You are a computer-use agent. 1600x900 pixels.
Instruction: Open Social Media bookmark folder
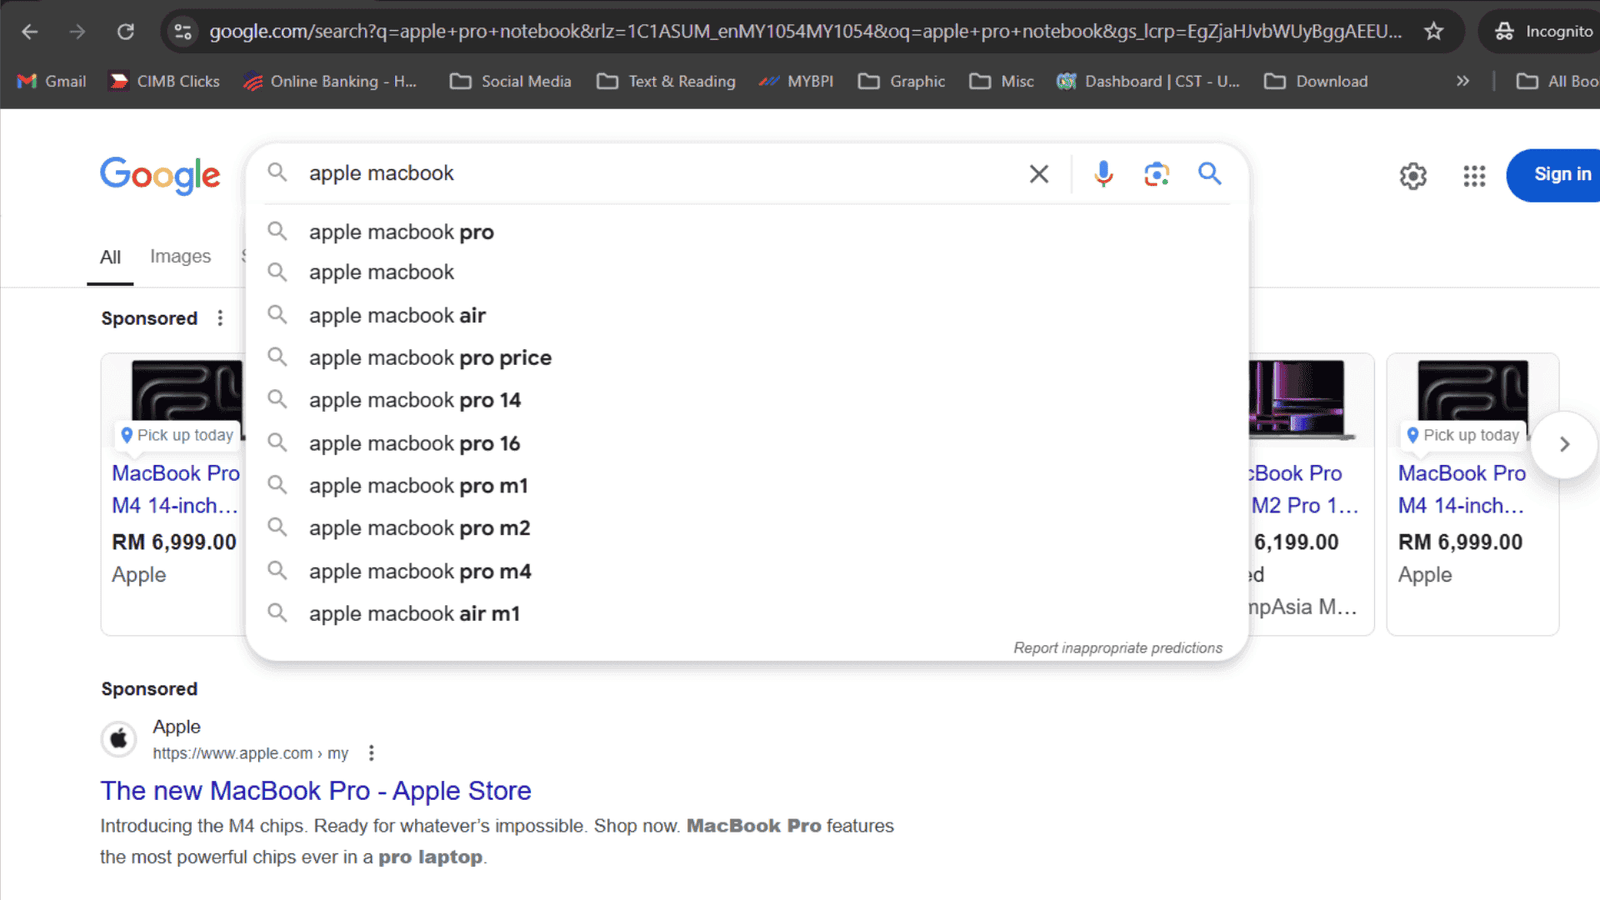click(x=511, y=81)
